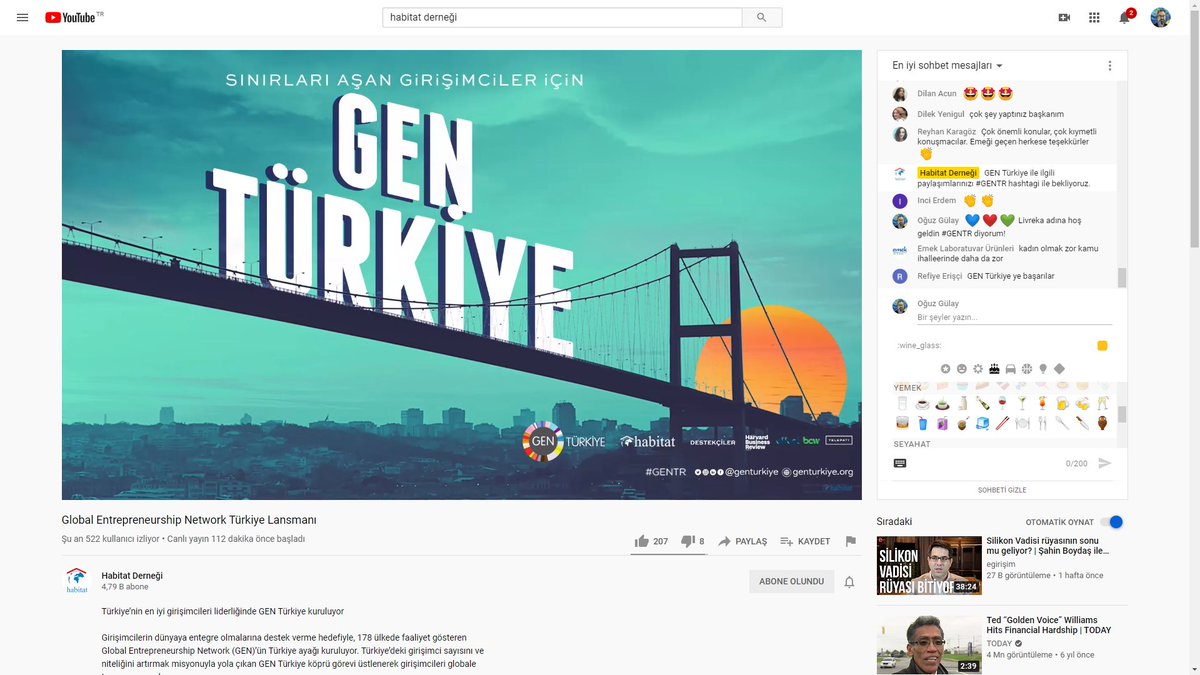
Task: Send the chat message arrow
Action: (x=1104, y=463)
